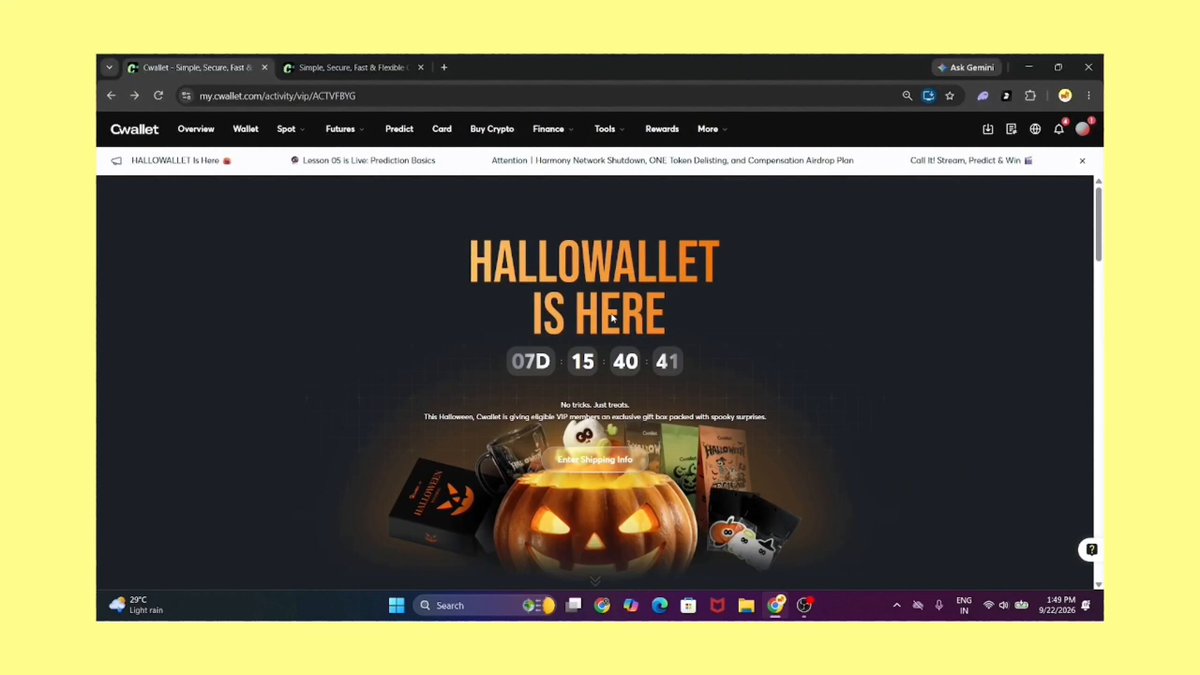Click the weather widget showing 29°C

click(136, 605)
